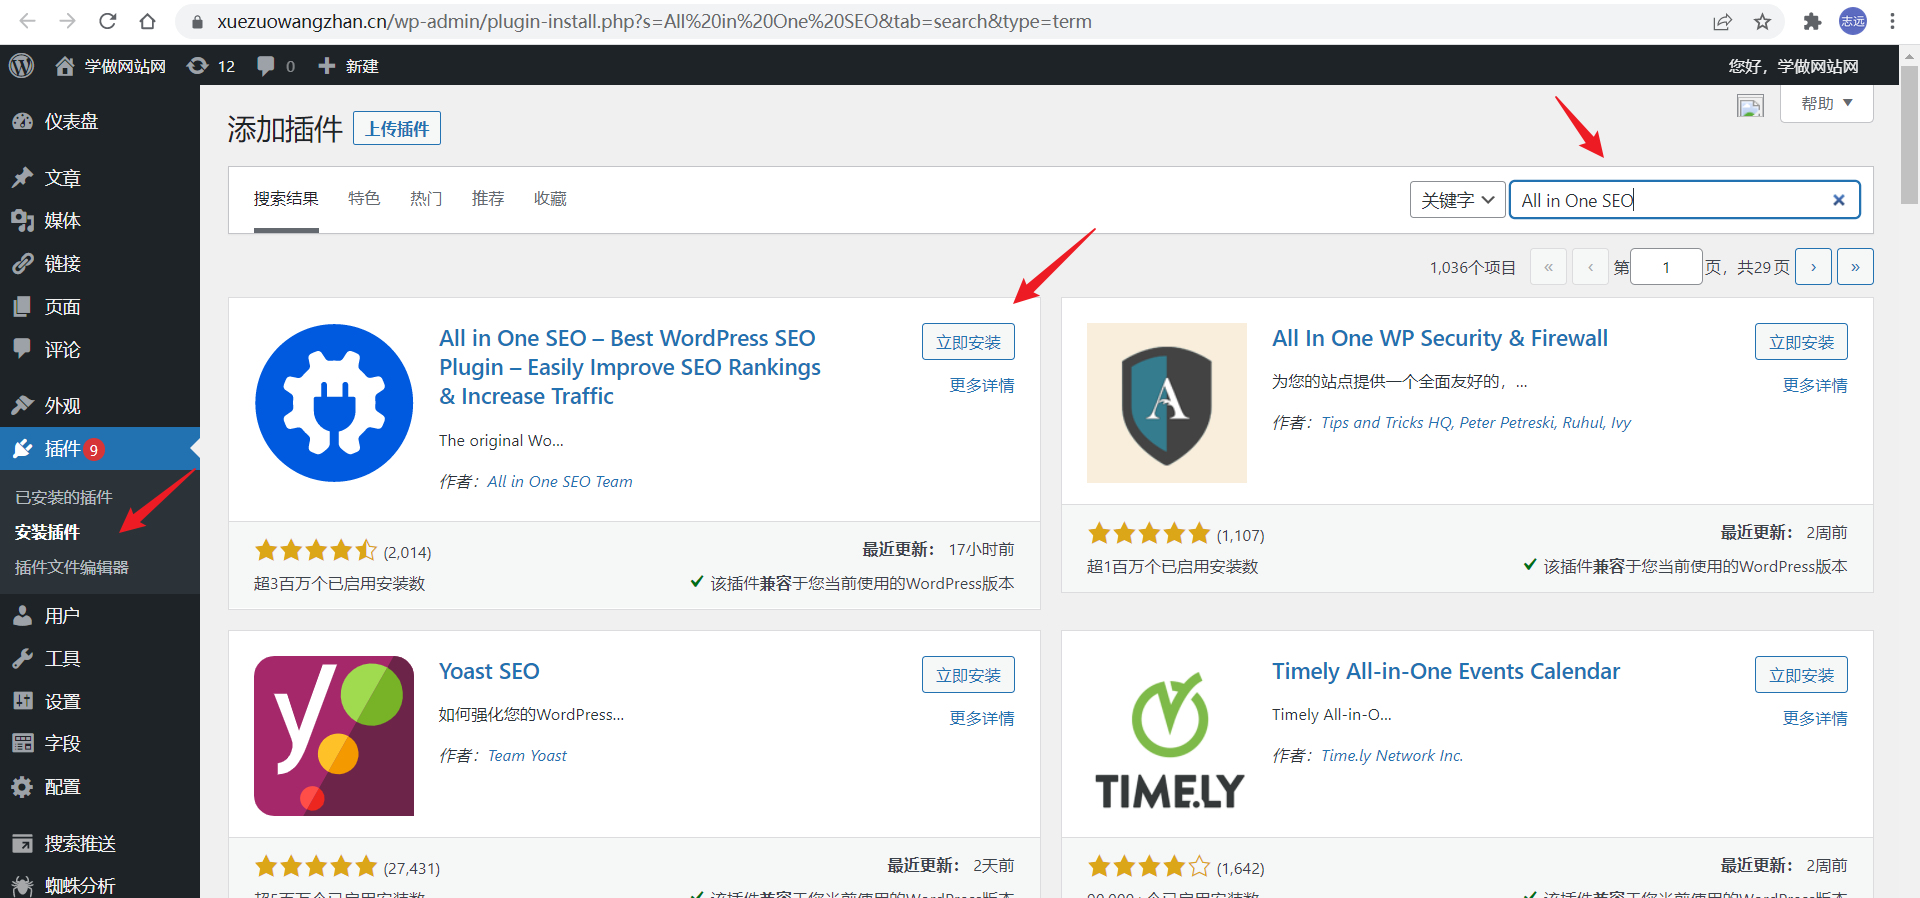This screenshot has height=898, width=1920.
Task: Open browser extensions puzzle icon
Action: [1812, 22]
